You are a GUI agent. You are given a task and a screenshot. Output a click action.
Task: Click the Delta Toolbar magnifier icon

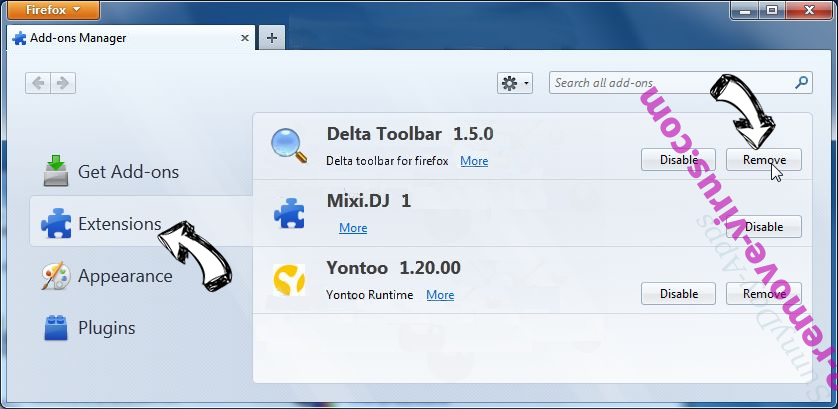(289, 146)
